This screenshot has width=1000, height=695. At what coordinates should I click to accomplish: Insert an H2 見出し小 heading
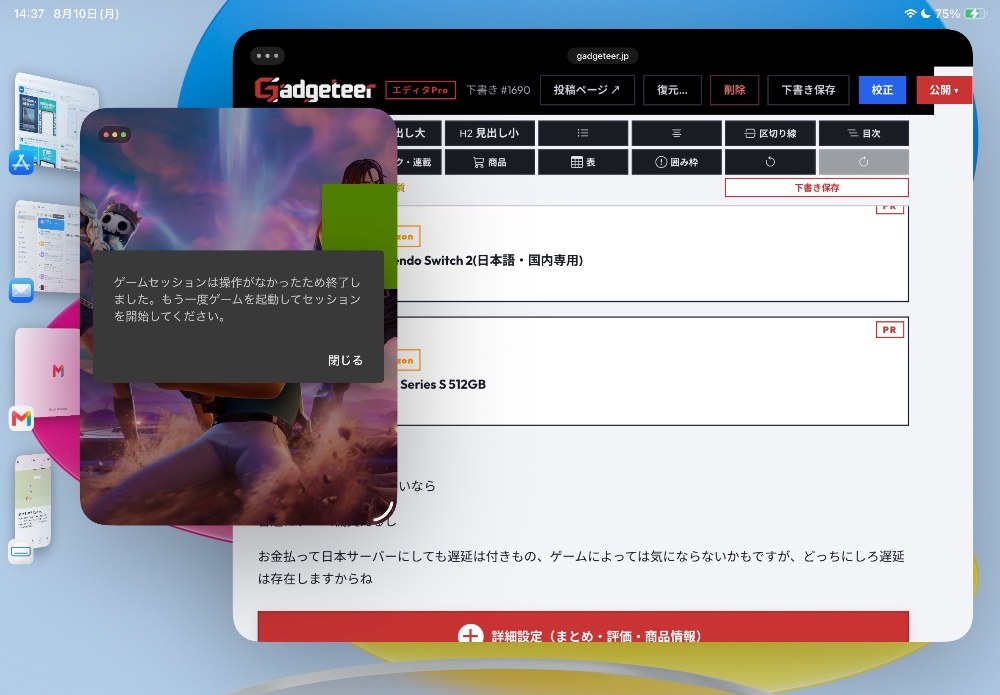(489, 133)
